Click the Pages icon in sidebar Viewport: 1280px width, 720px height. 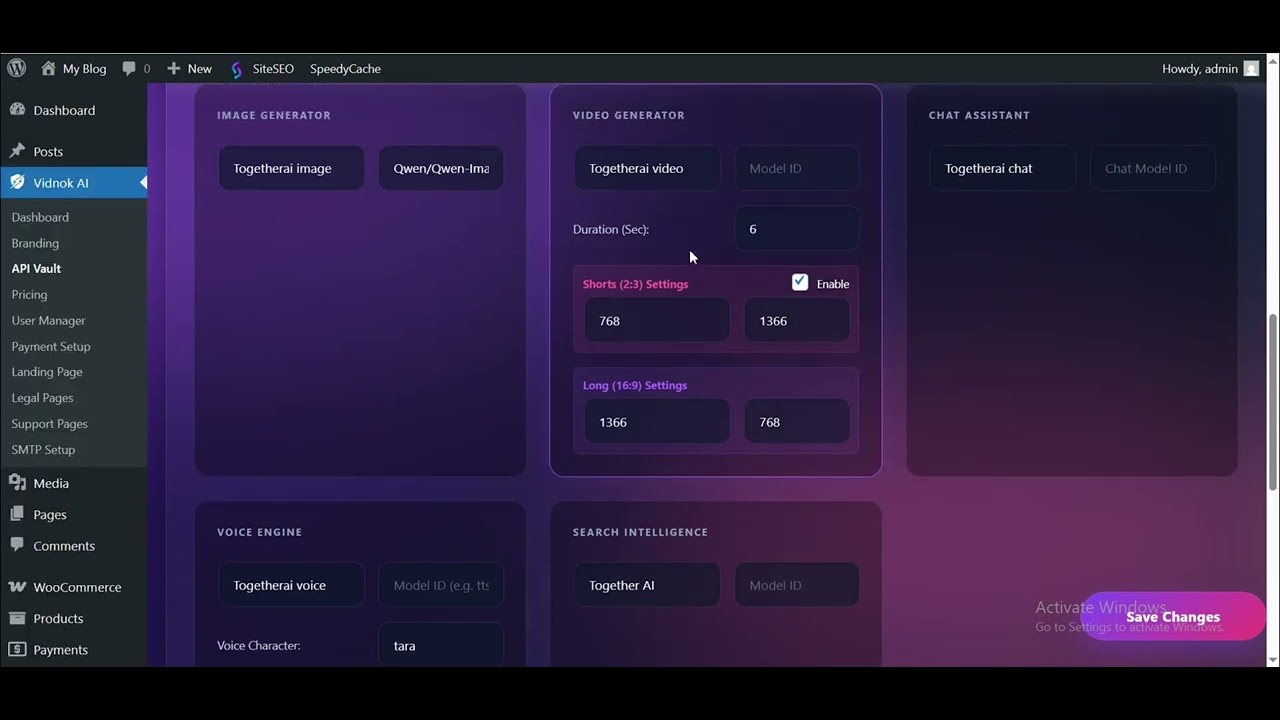pos(17,514)
